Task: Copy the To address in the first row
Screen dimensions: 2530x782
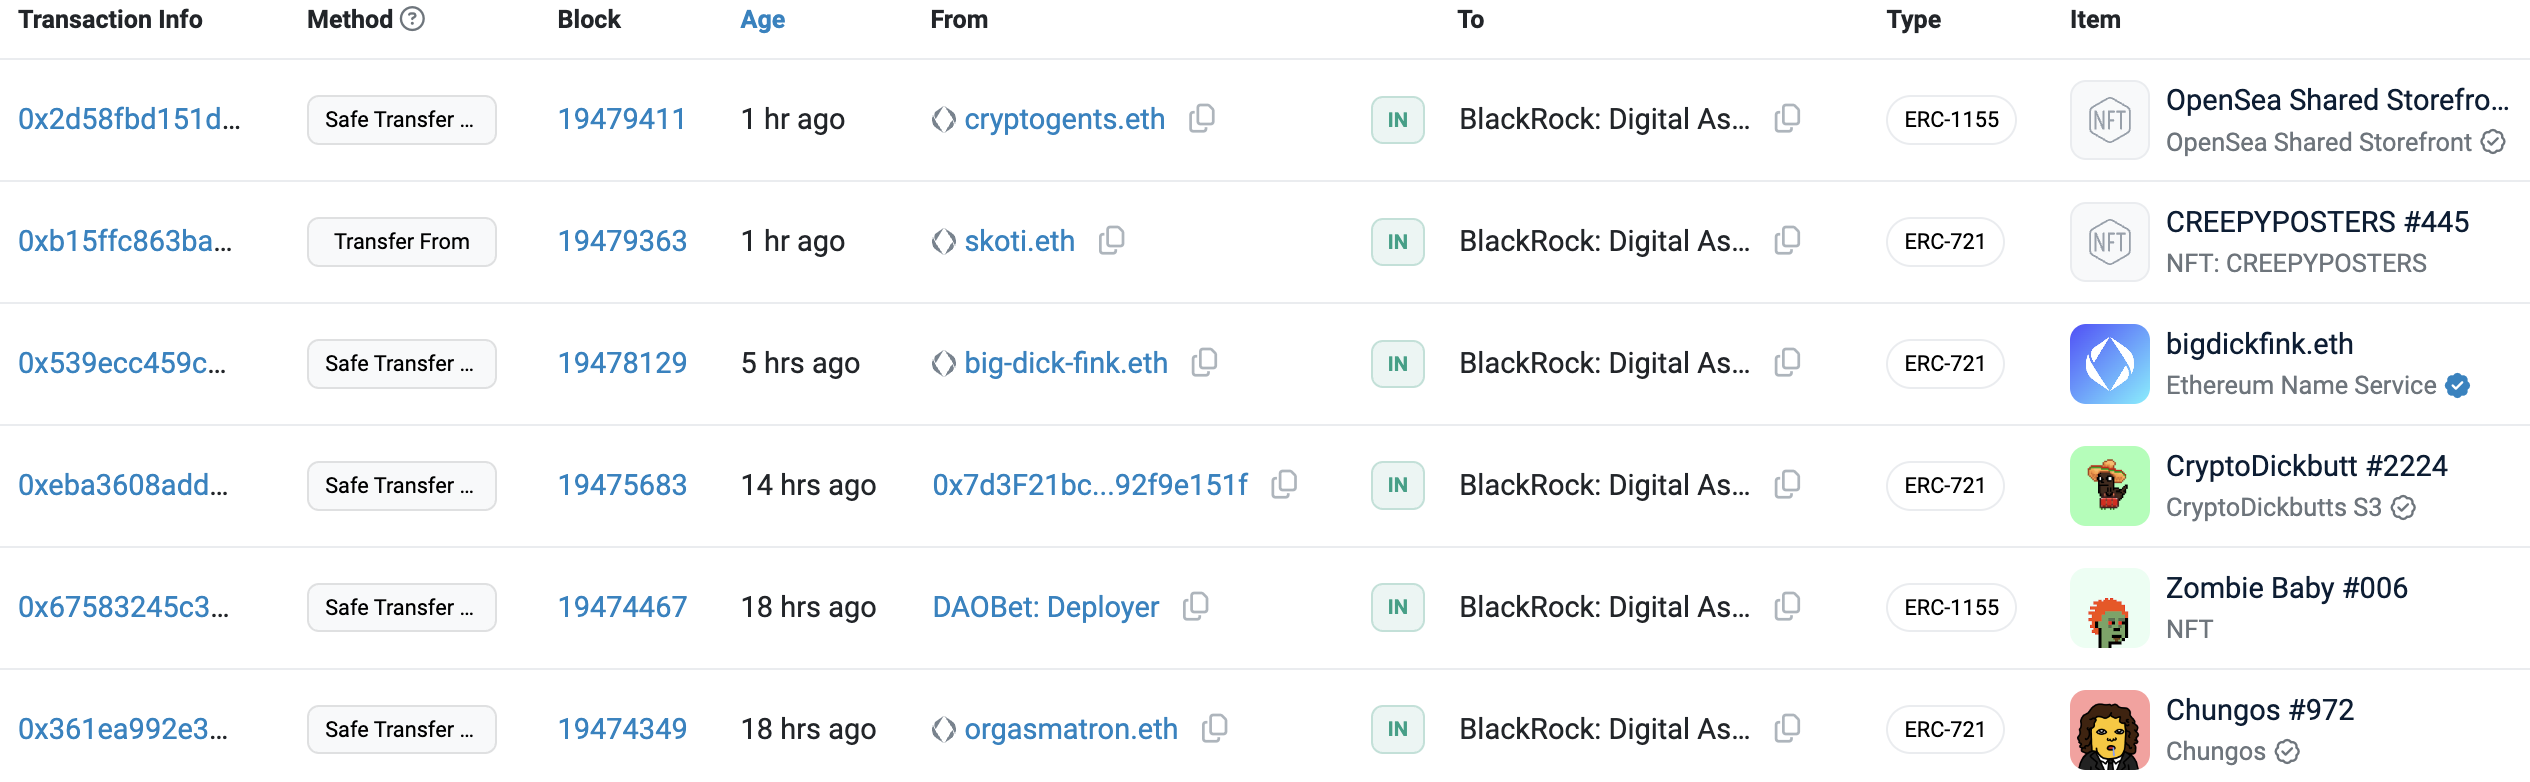Action: click(1788, 118)
